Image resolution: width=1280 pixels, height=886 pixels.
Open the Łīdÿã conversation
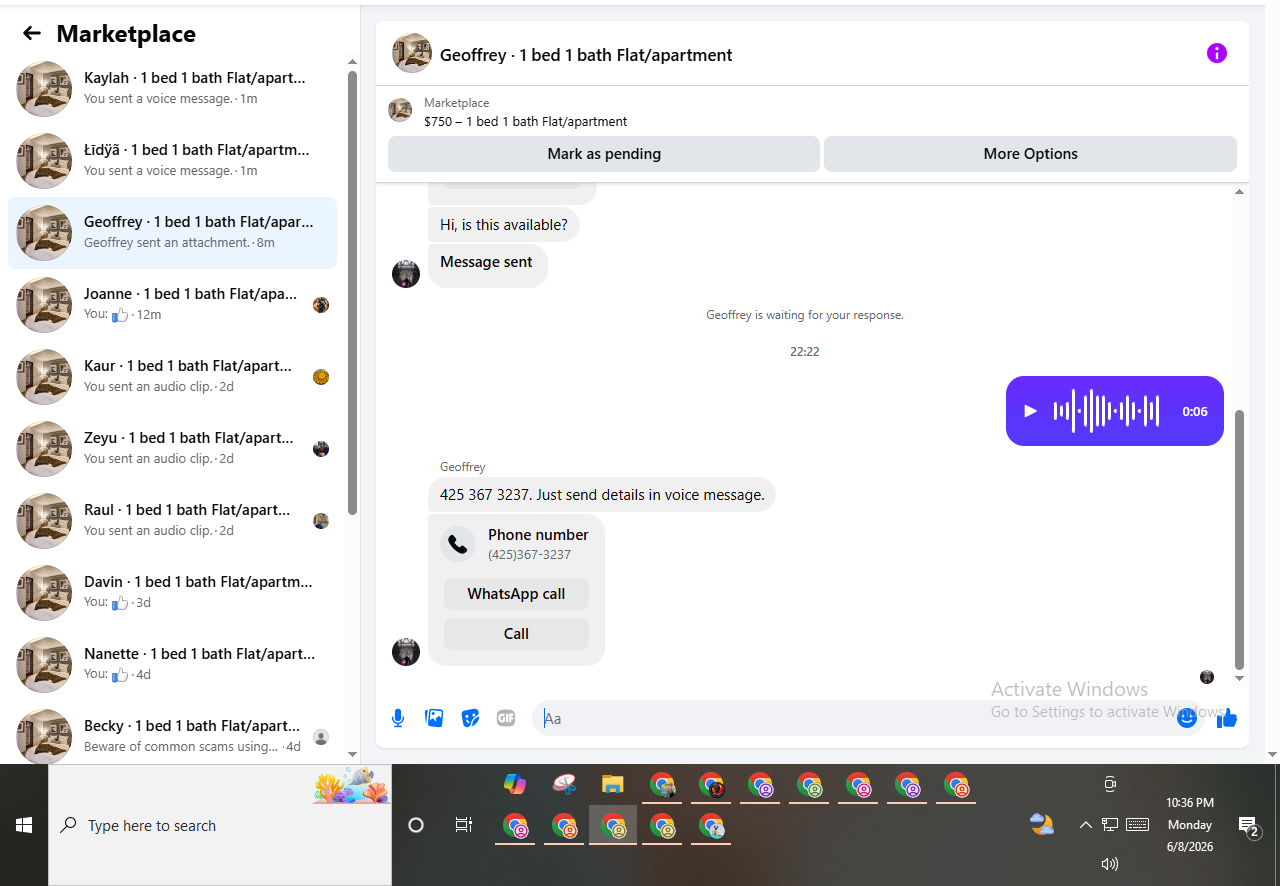(x=172, y=161)
